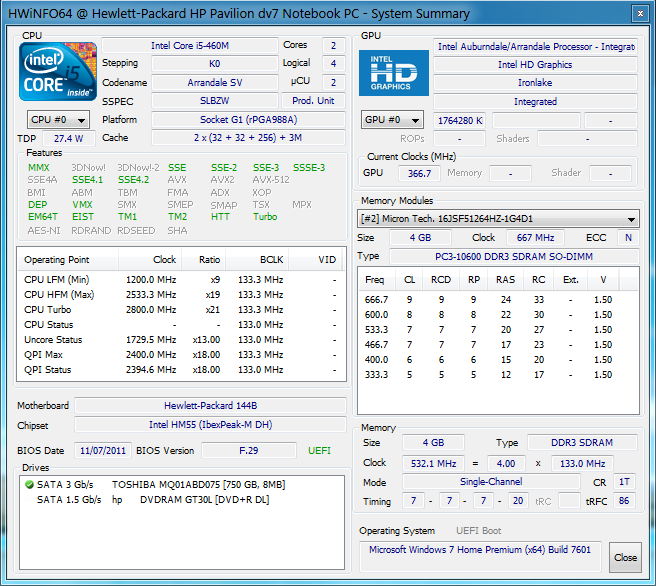Click the EM64T feature label

click(43, 217)
